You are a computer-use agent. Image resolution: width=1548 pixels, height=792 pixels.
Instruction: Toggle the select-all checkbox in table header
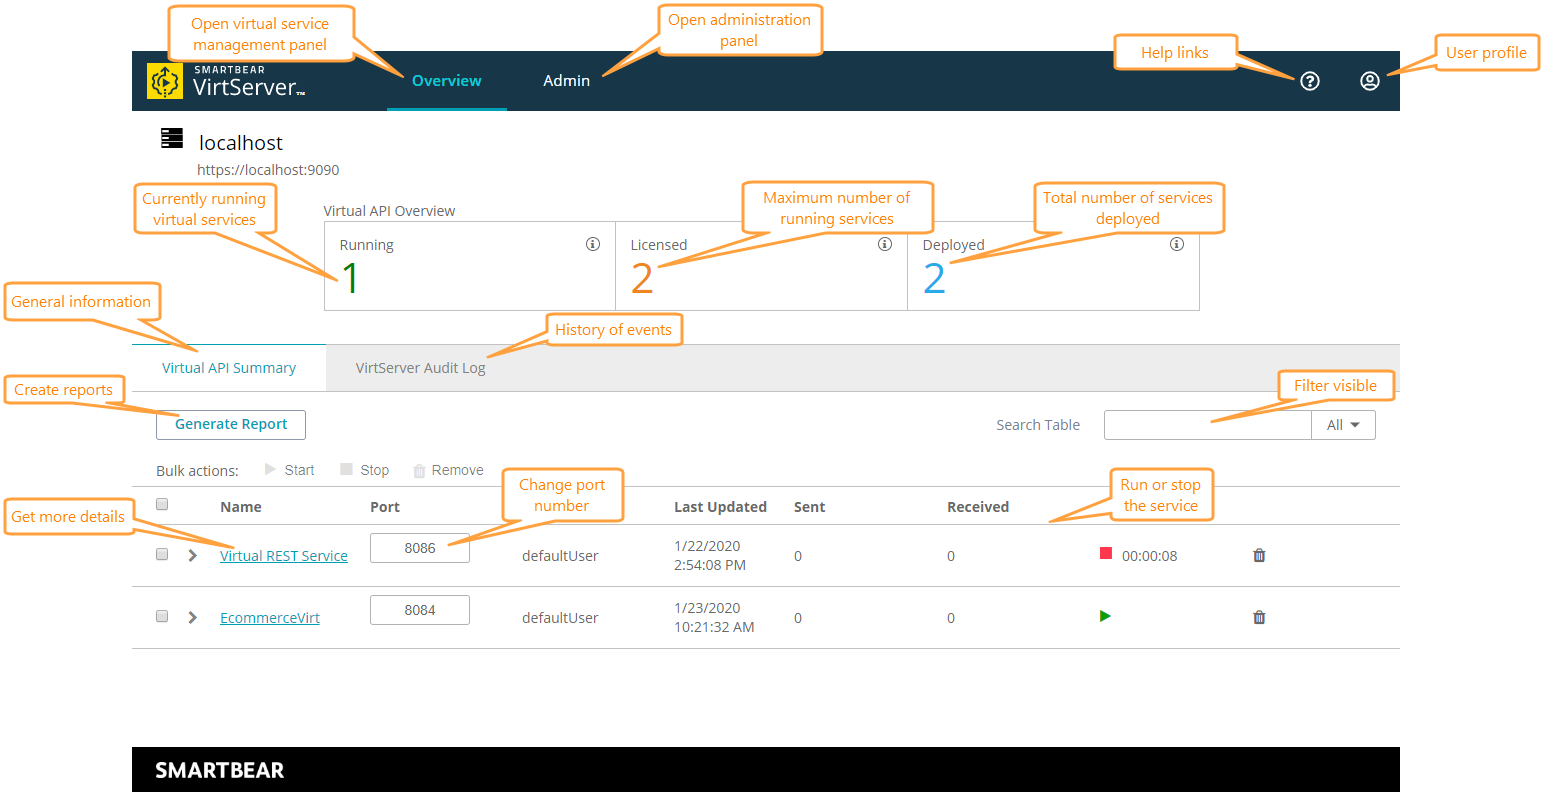(162, 504)
